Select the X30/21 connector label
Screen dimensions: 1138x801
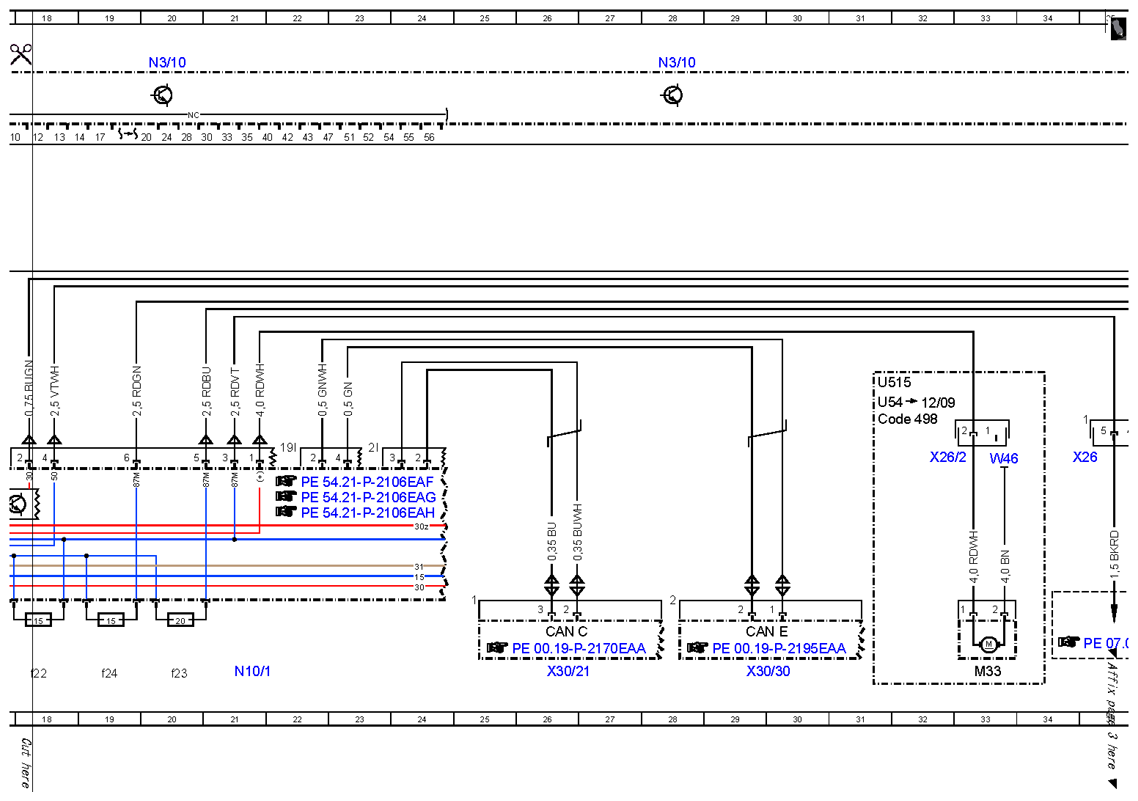(568, 671)
